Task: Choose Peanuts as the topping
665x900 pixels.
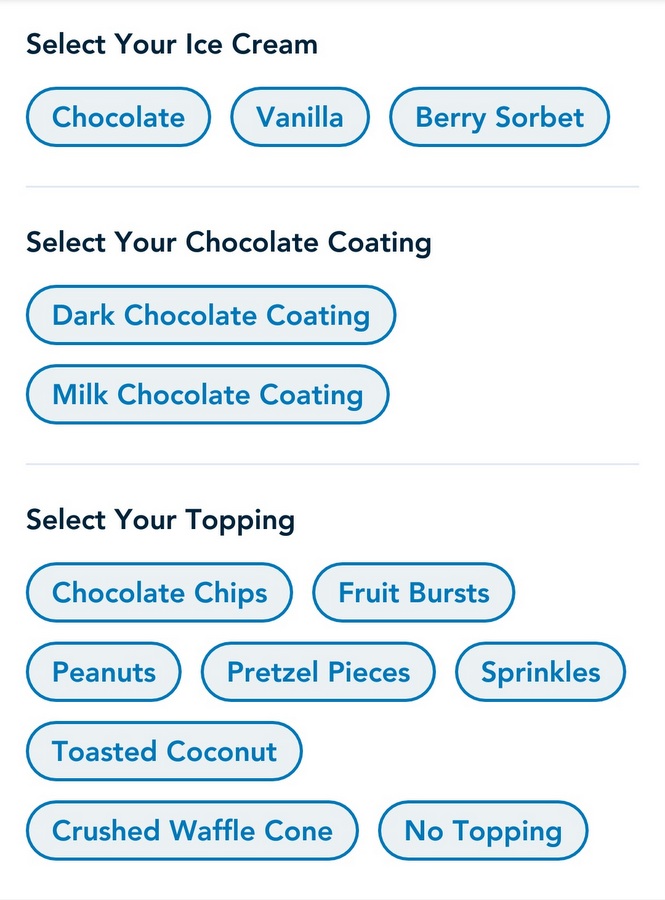Action: 103,671
